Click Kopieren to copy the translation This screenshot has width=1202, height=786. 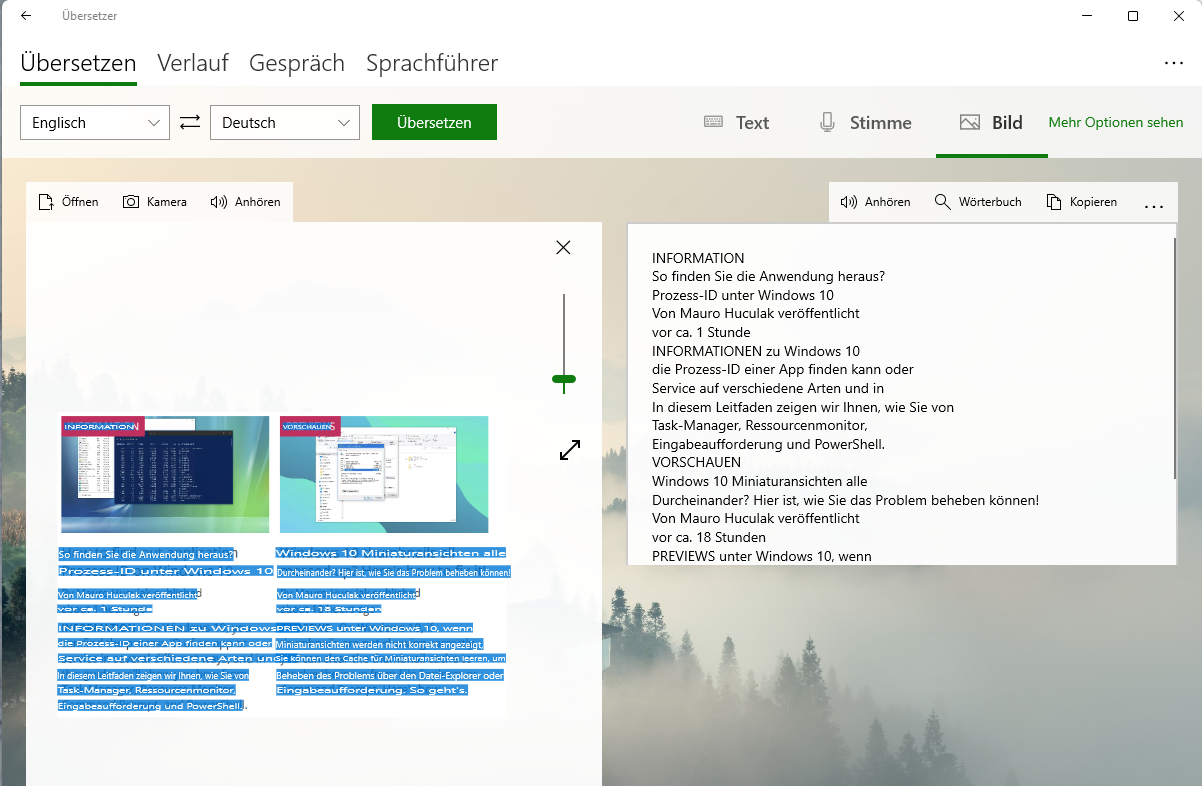1082,202
